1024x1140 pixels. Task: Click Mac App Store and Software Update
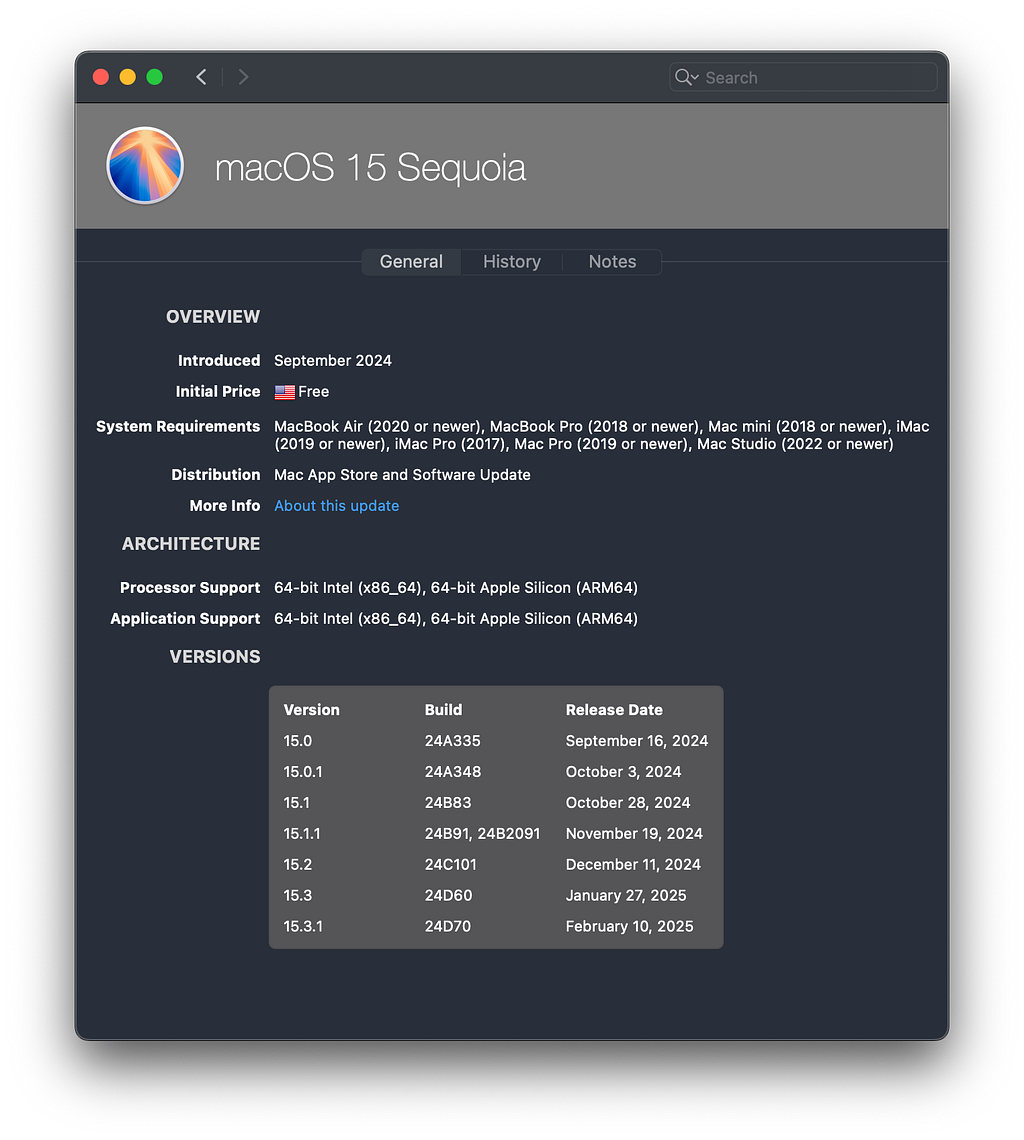click(402, 475)
